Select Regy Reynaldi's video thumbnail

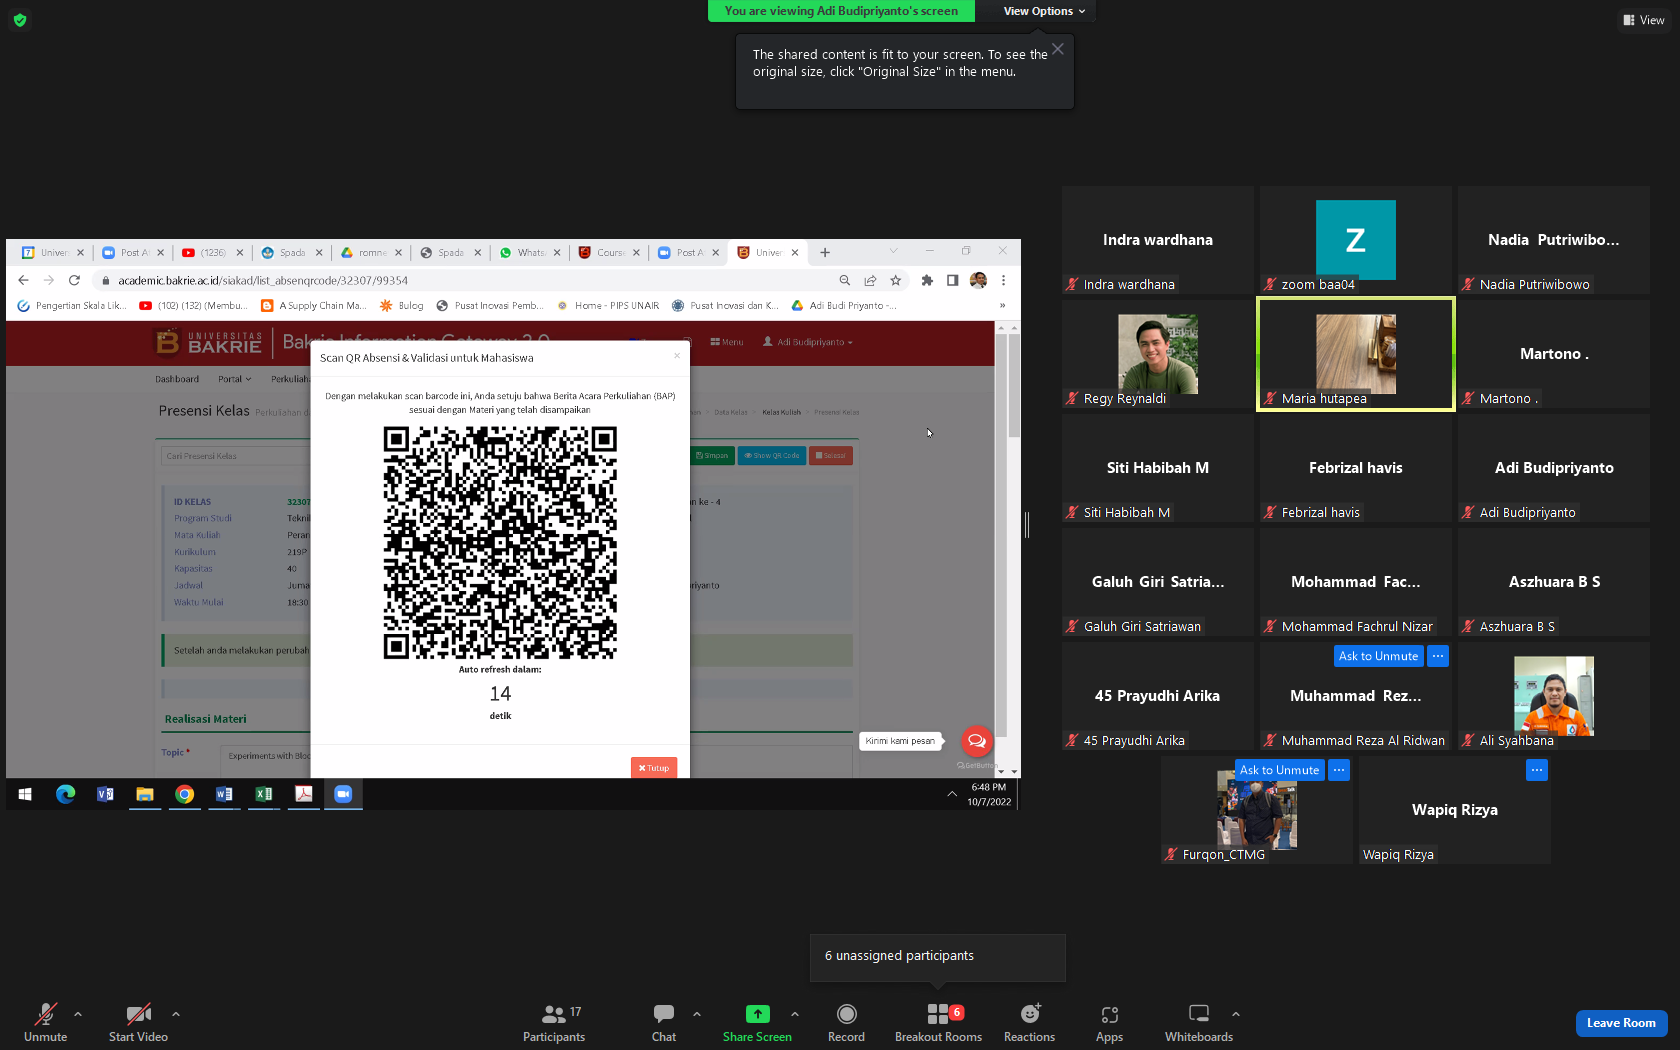1158,354
